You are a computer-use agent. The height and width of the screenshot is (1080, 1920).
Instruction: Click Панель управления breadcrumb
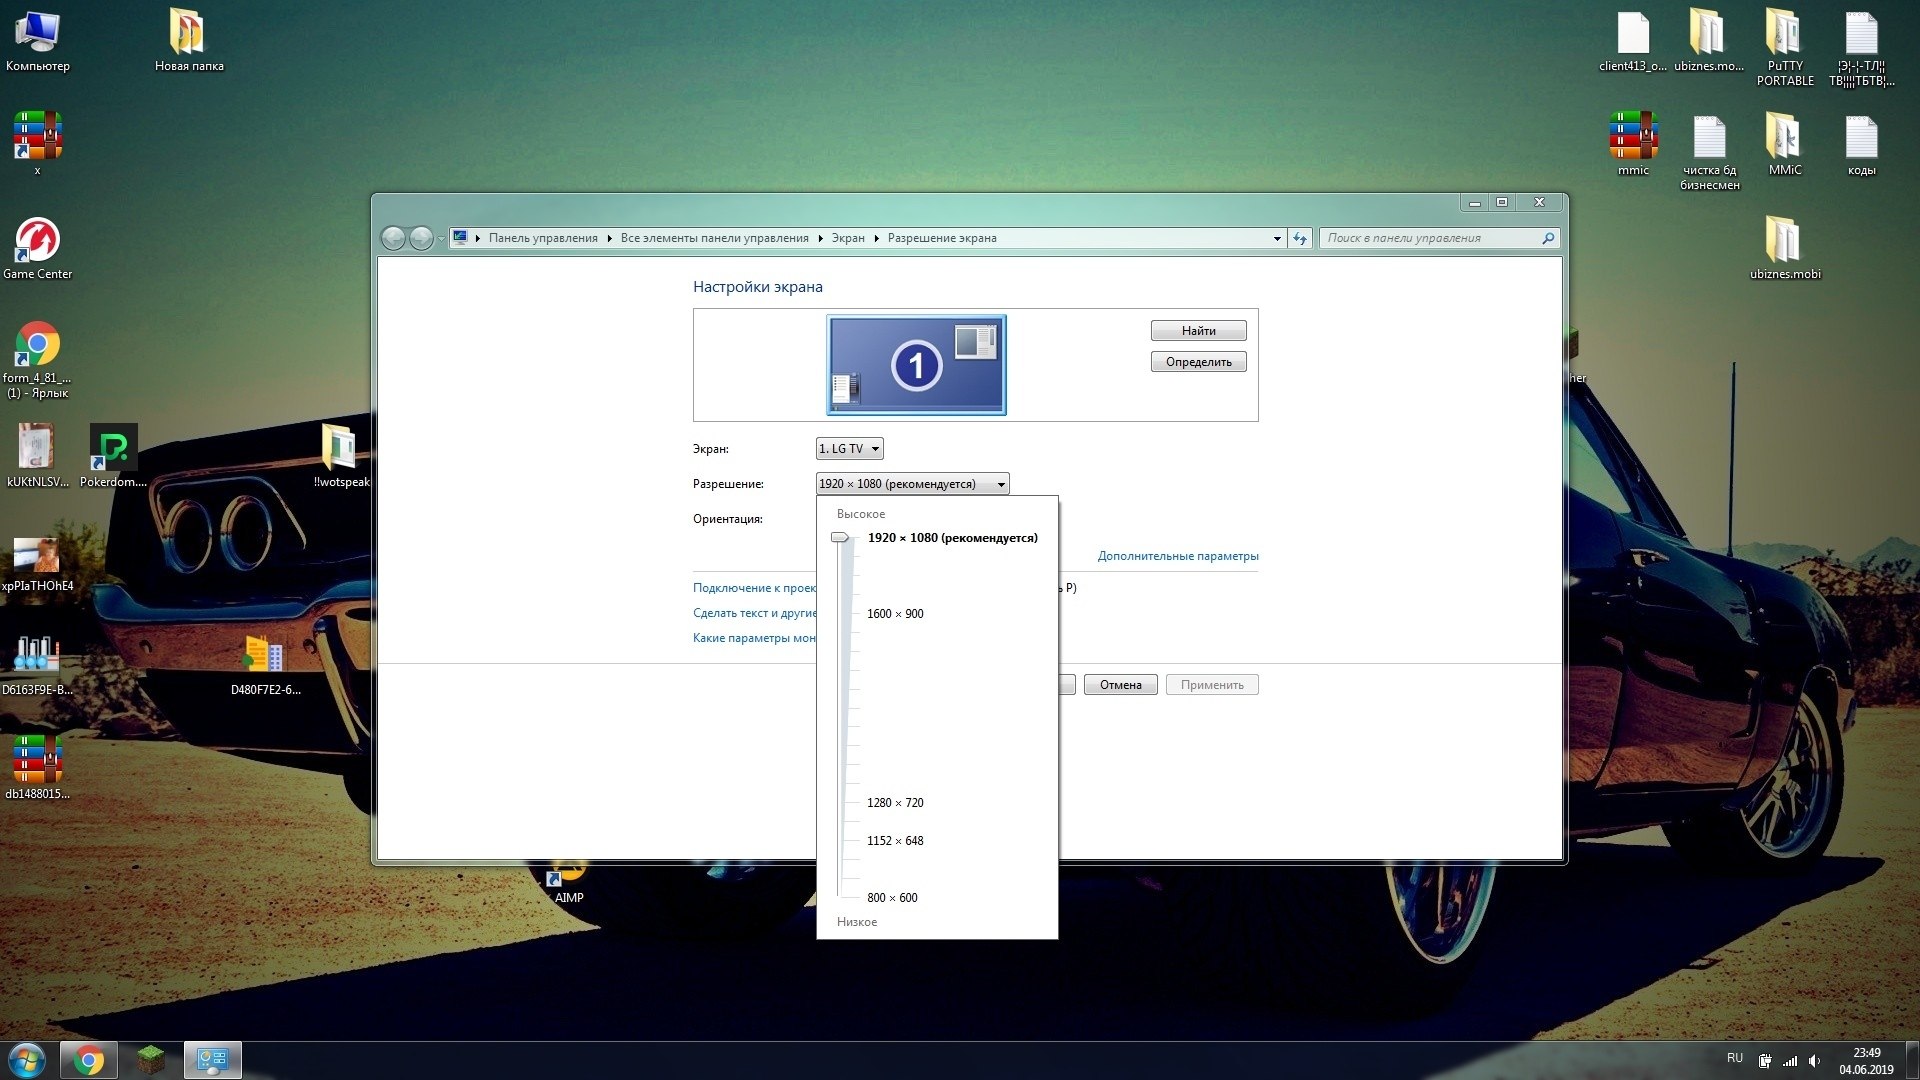point(543,238)
